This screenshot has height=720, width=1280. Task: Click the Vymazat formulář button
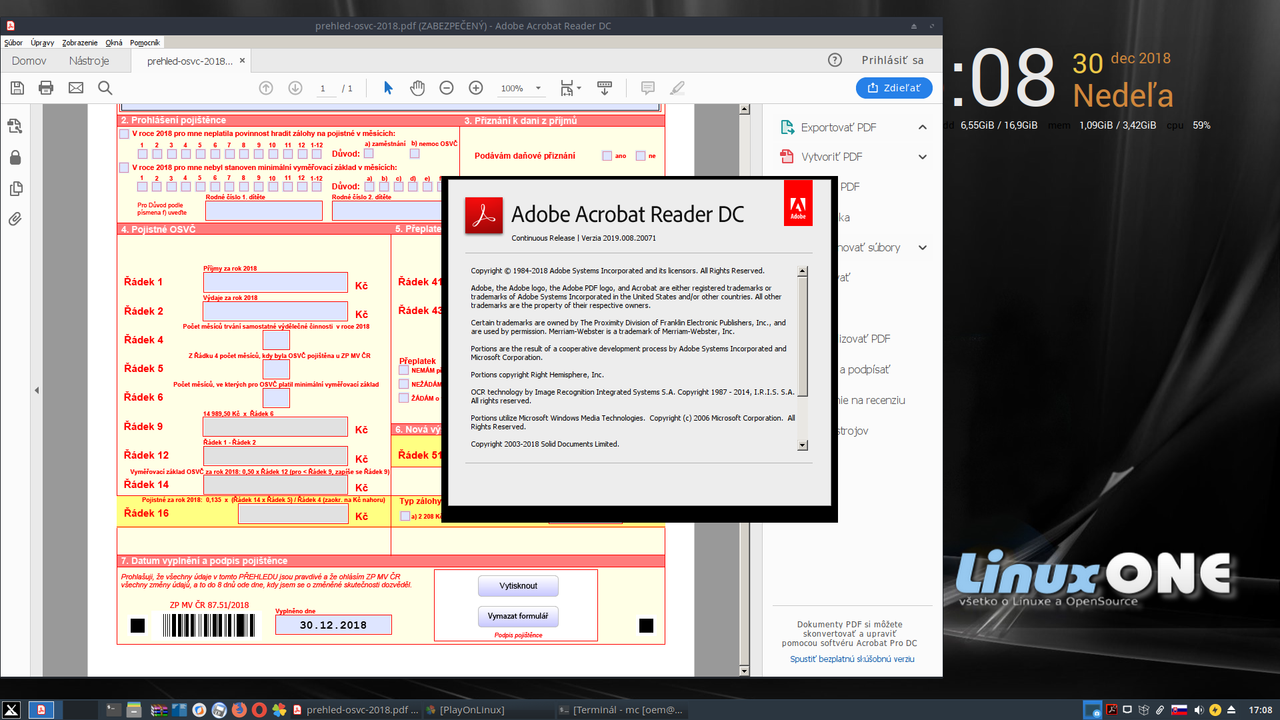pyautogui.click(x=518, y=616)
